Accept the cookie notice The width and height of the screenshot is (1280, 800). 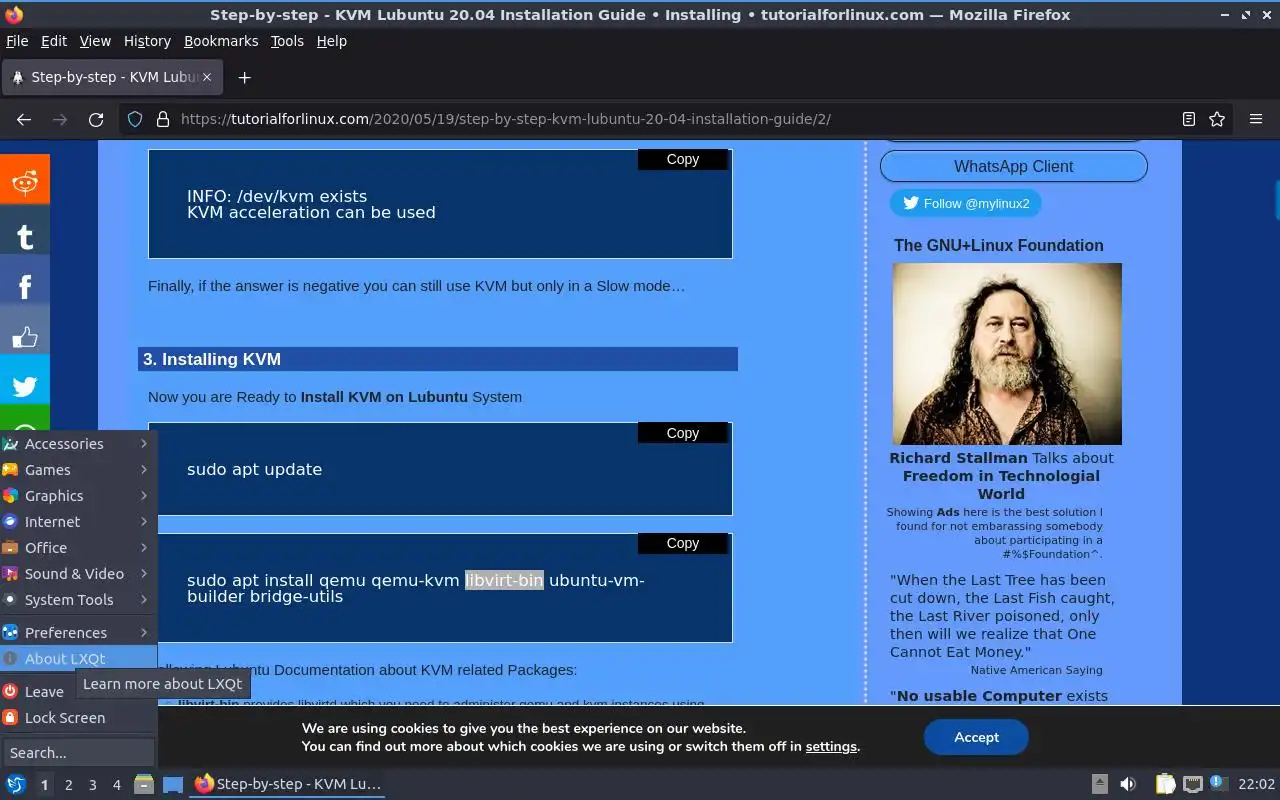tap(976, 737)
